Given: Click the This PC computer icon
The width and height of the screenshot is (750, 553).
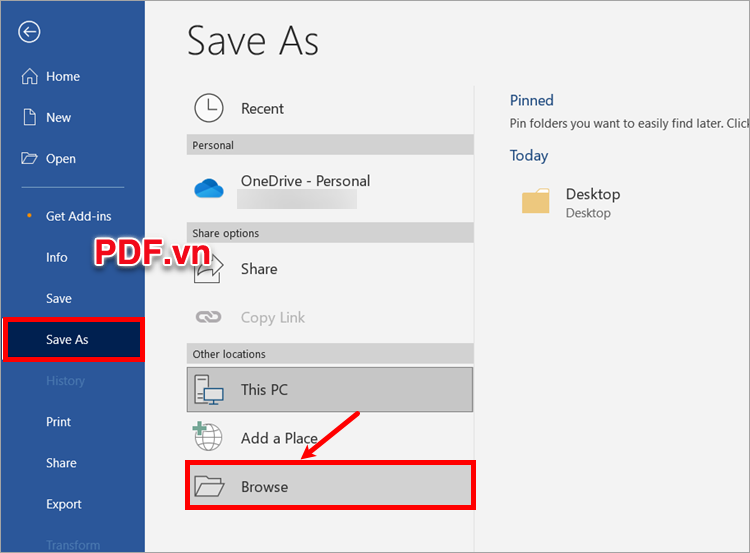Looking at the screenshot, I should click(x=209, y=390).
